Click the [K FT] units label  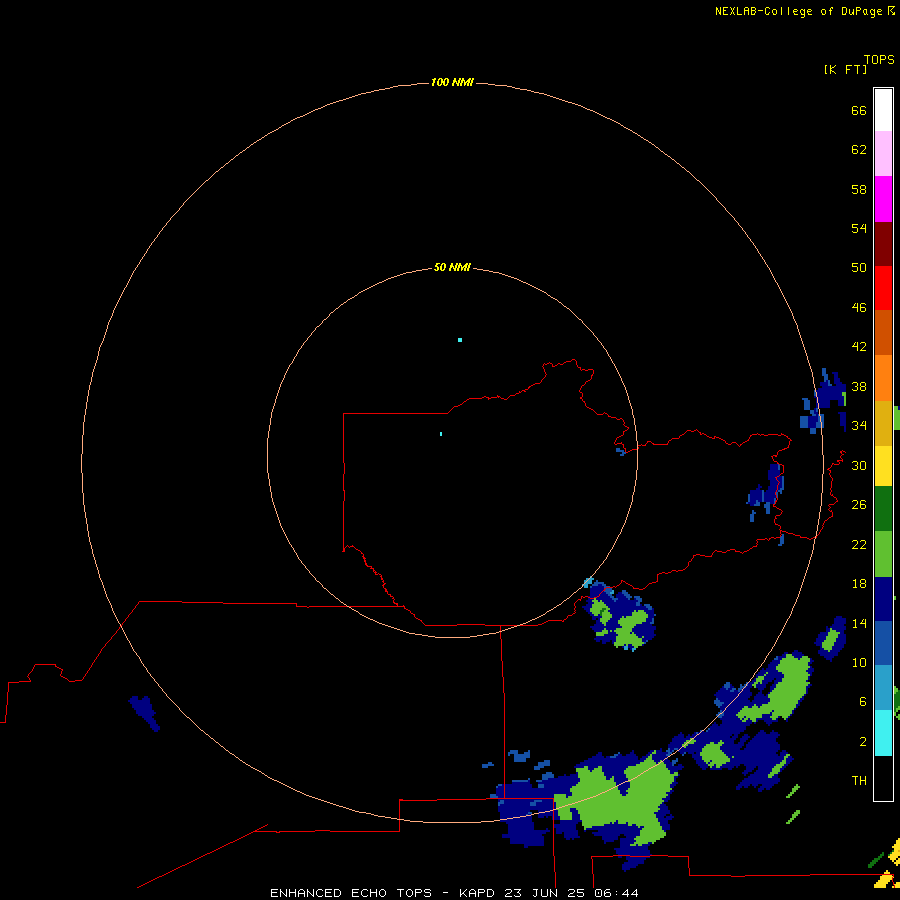pos(845,69)
